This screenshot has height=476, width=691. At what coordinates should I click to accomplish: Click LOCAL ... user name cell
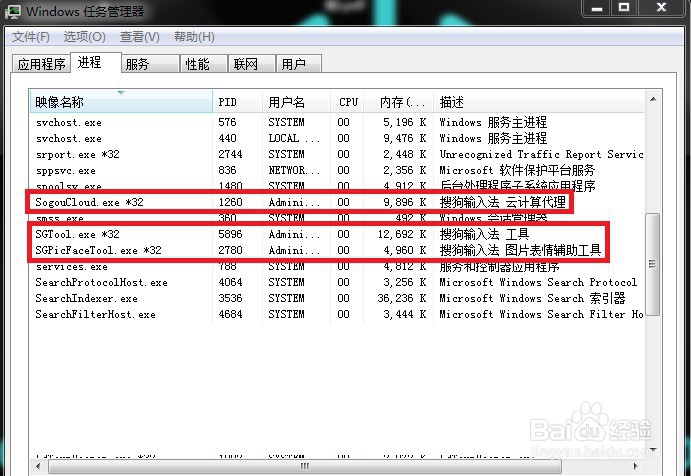294,138
